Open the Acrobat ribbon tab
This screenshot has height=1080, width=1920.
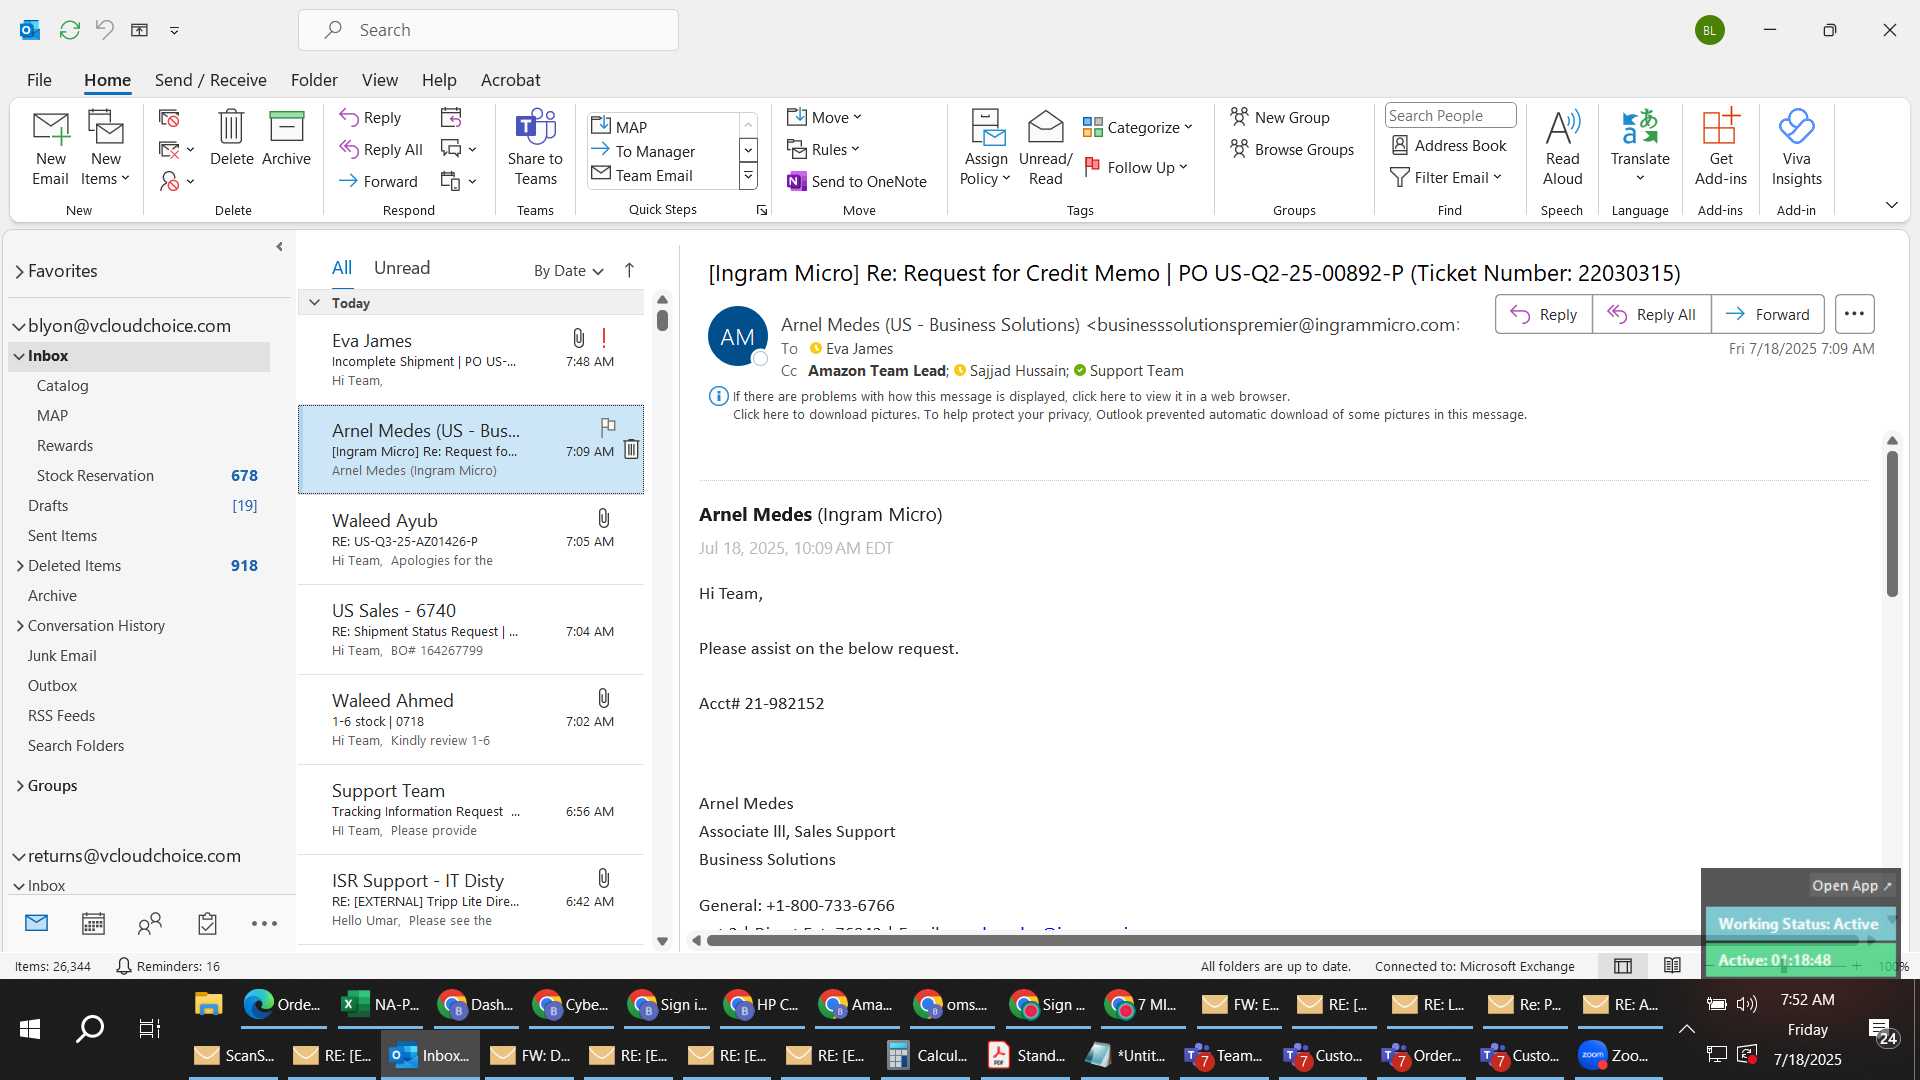tap(510, 80)
